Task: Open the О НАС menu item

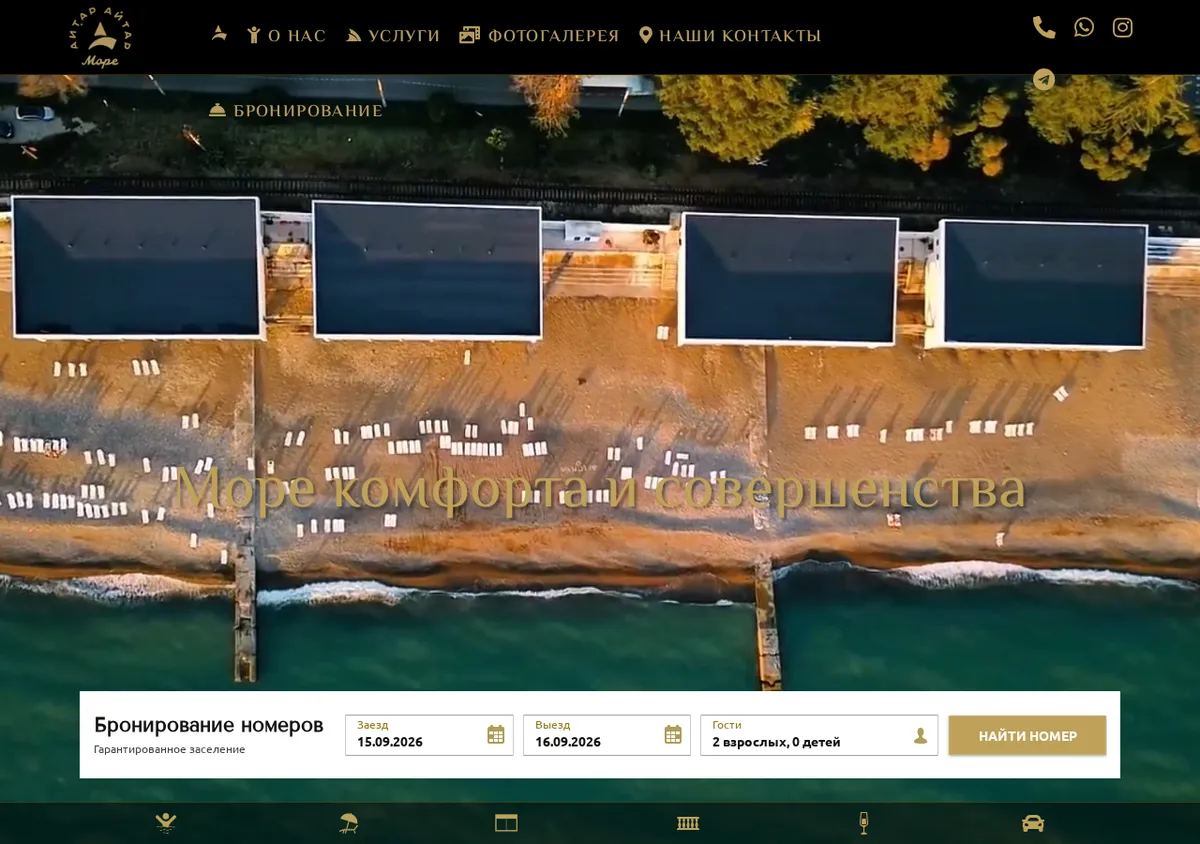Action: (x=287, y=36)
